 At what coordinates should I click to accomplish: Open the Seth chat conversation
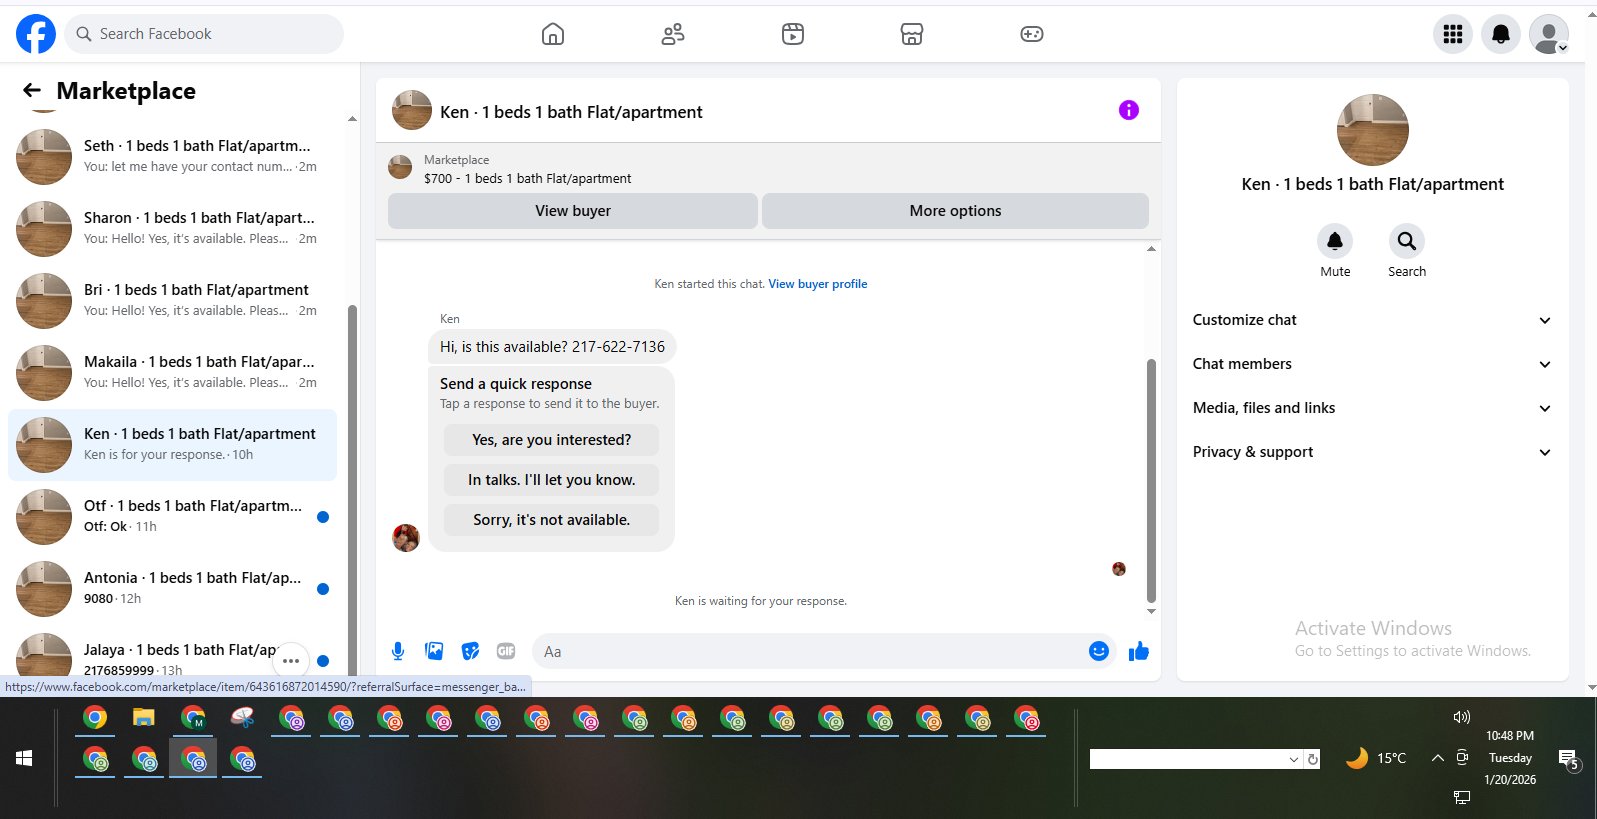point(172,157)
